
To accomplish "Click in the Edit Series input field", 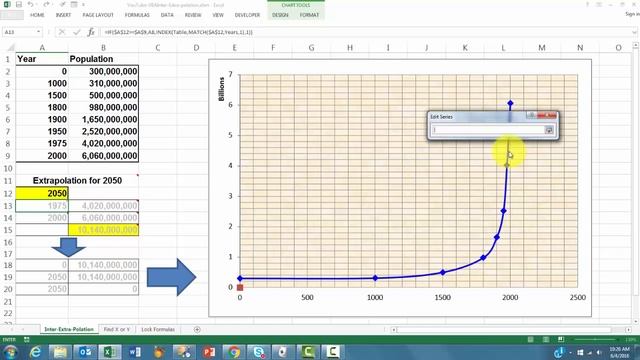I will pos(488,130).
